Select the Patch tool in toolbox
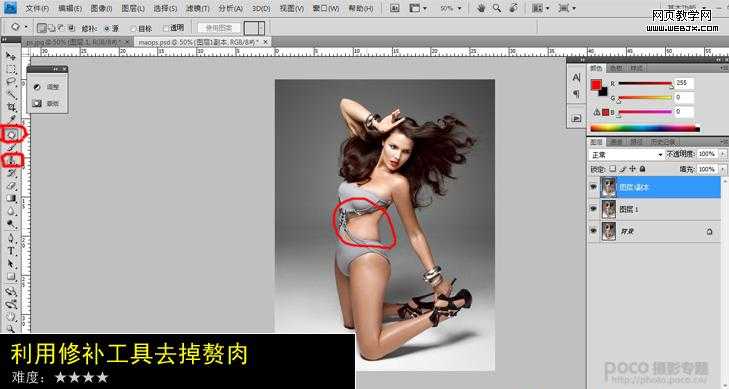The image size is (729, 389). click(x=11, y=135)
